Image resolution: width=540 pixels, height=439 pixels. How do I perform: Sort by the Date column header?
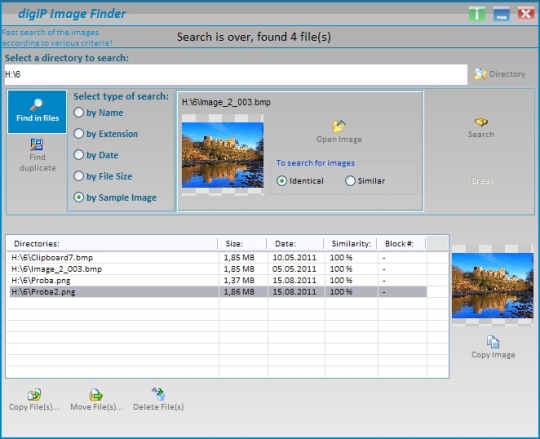[x=295, y=244]
